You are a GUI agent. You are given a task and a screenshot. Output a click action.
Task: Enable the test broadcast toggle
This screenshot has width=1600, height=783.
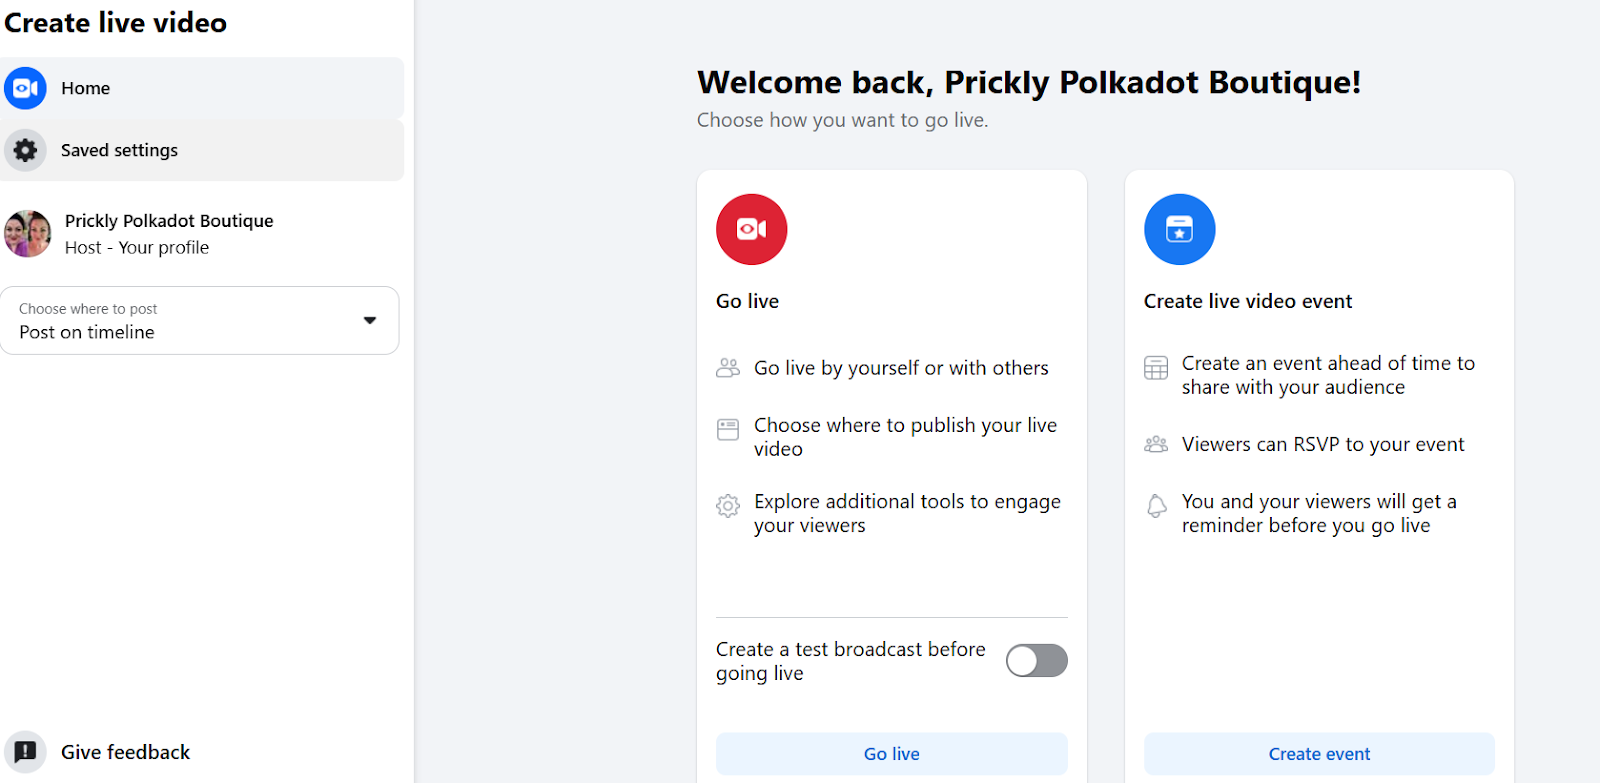point(1036,661)
